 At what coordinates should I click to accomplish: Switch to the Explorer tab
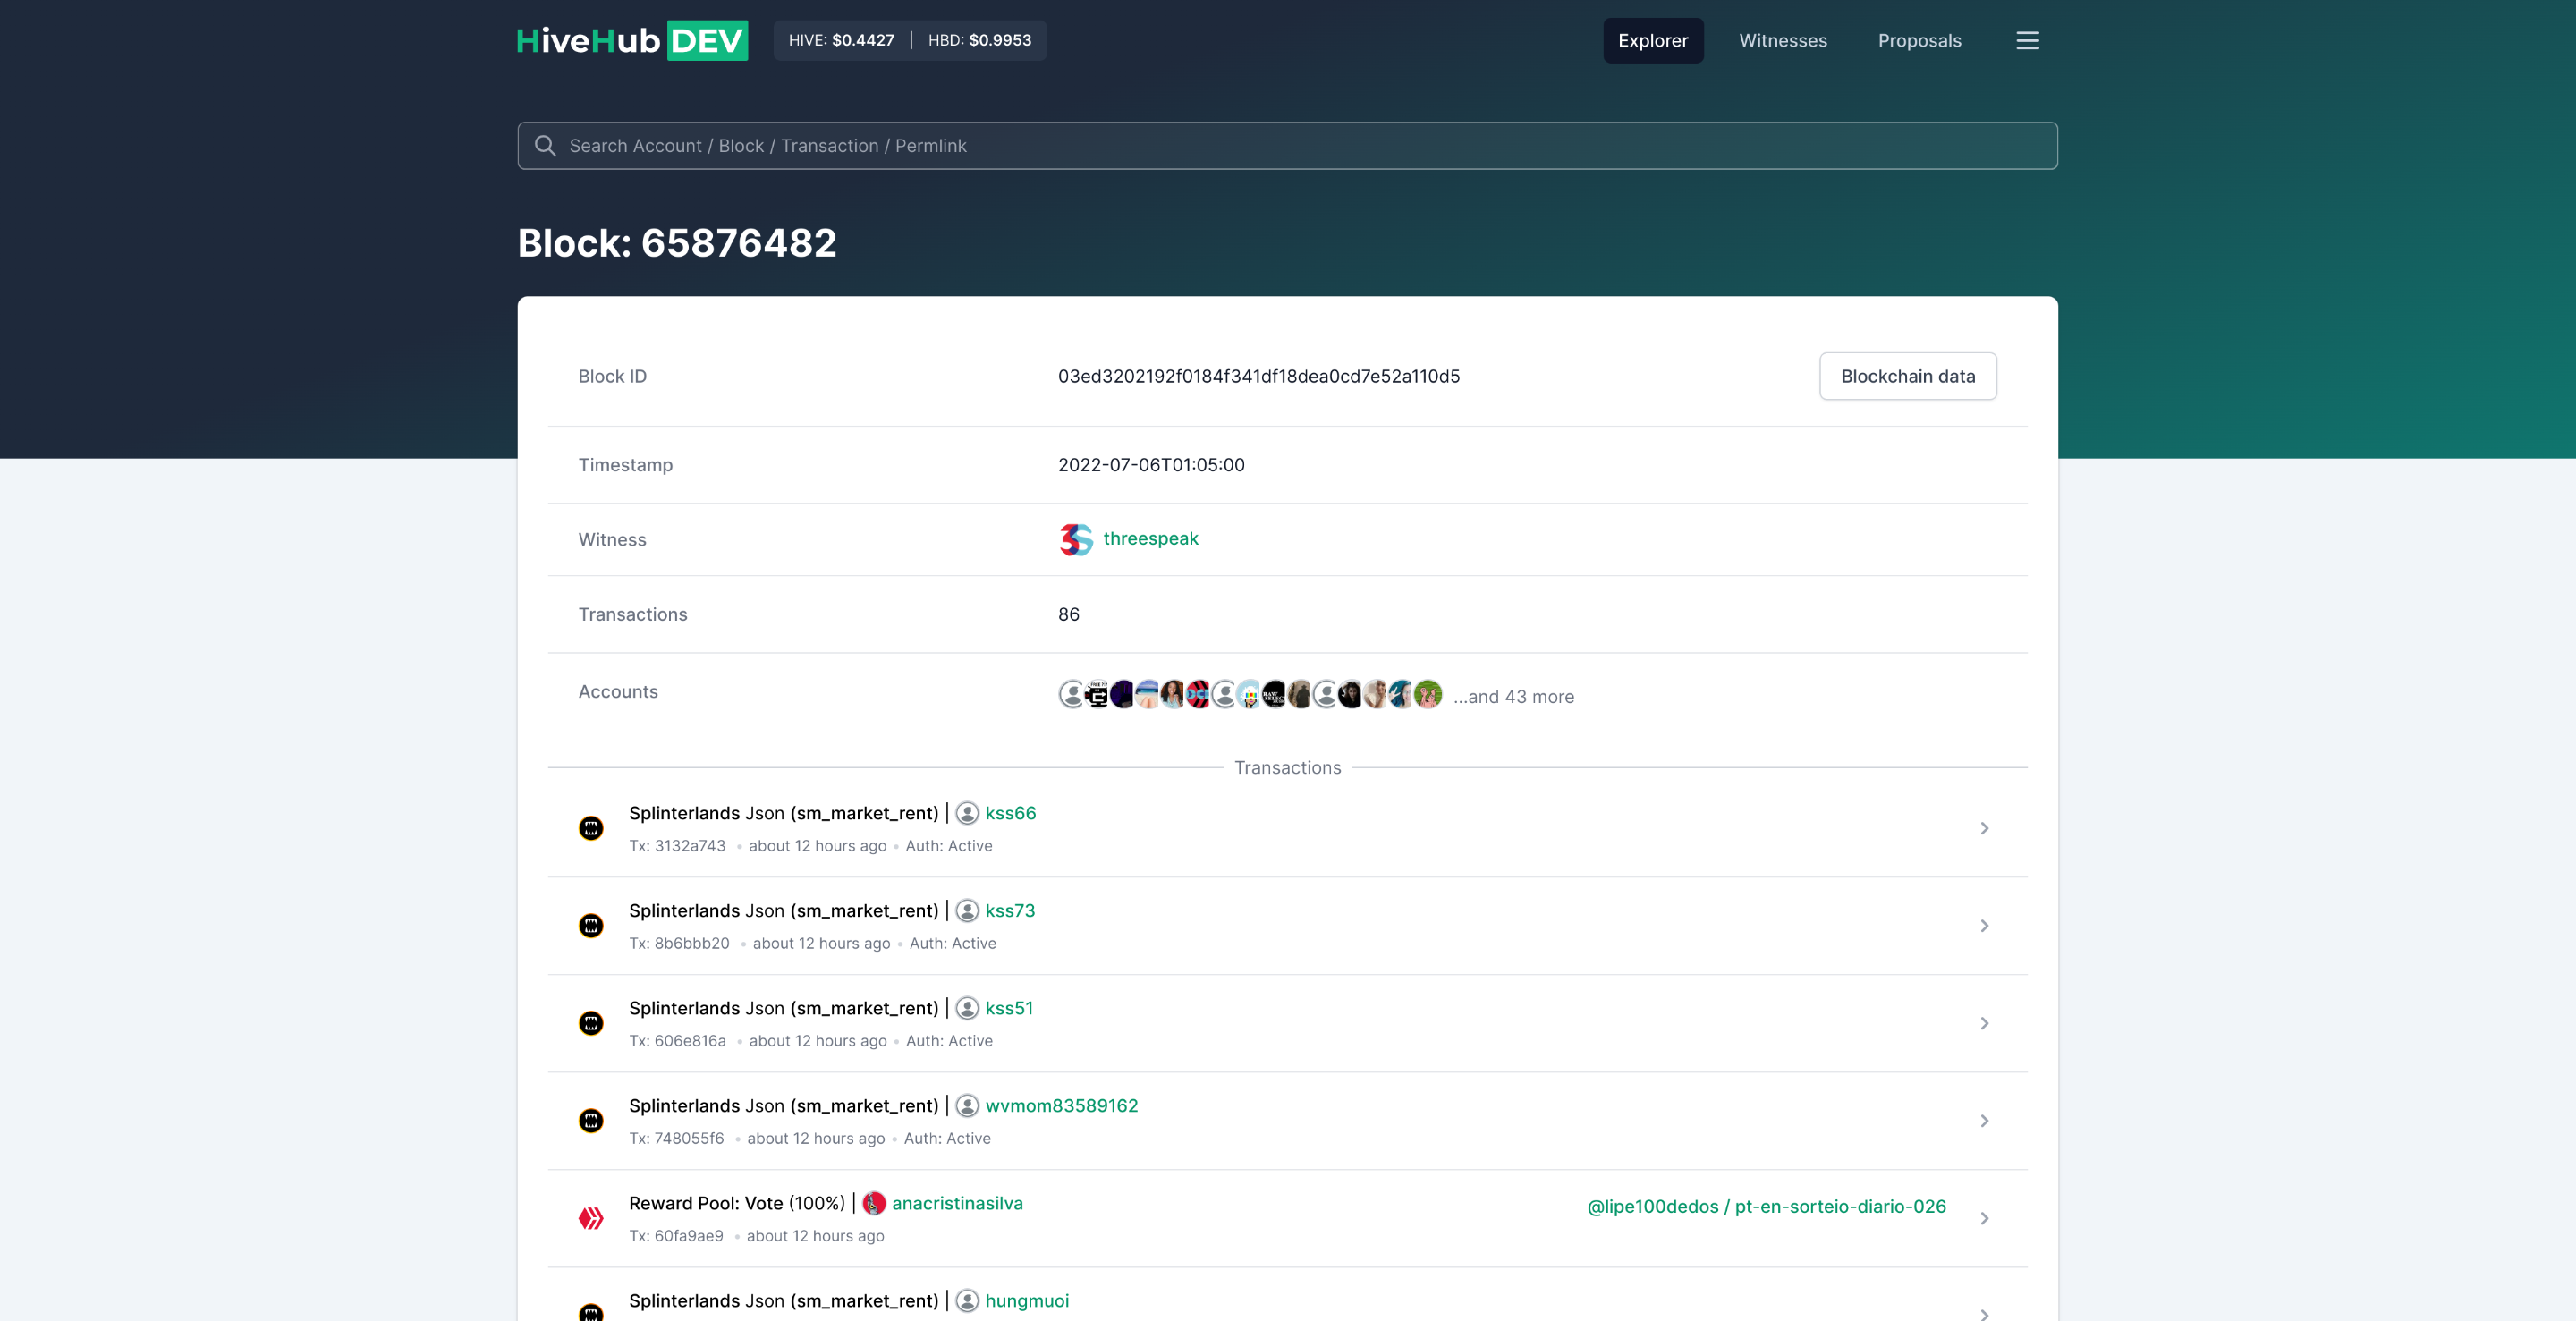[1653, 40]
